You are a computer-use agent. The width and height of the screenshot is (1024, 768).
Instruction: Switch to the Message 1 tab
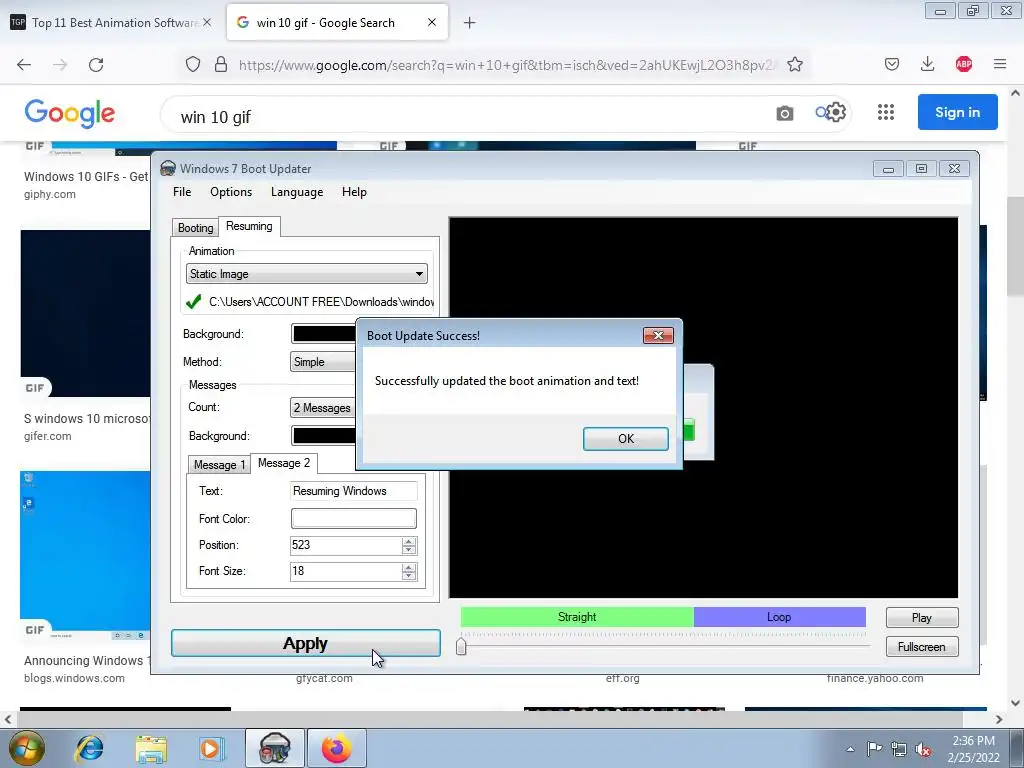pos(219,464)
